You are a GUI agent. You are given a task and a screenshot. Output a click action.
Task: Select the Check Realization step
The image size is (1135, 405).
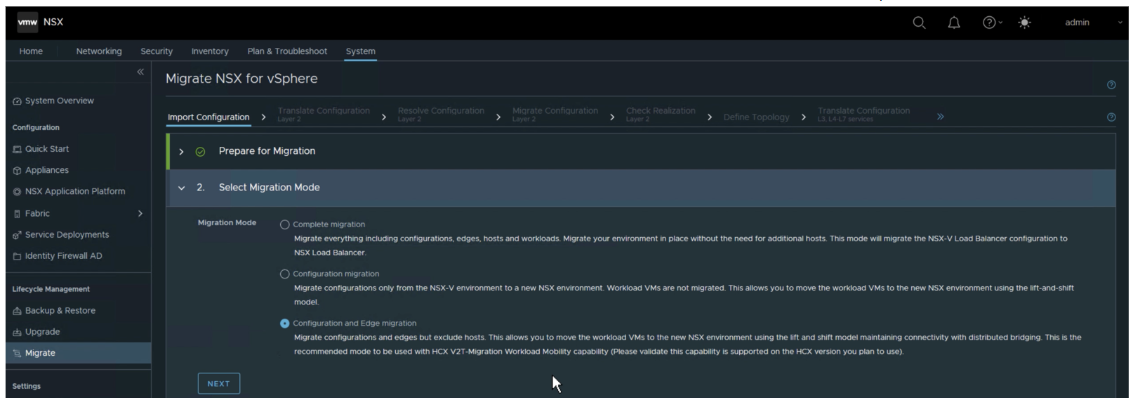tap(661, 114)
